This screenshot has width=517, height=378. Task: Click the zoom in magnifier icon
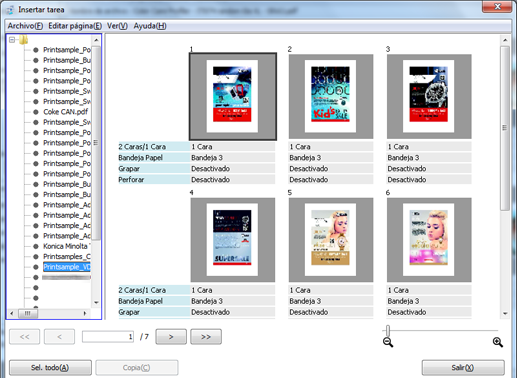498,342
